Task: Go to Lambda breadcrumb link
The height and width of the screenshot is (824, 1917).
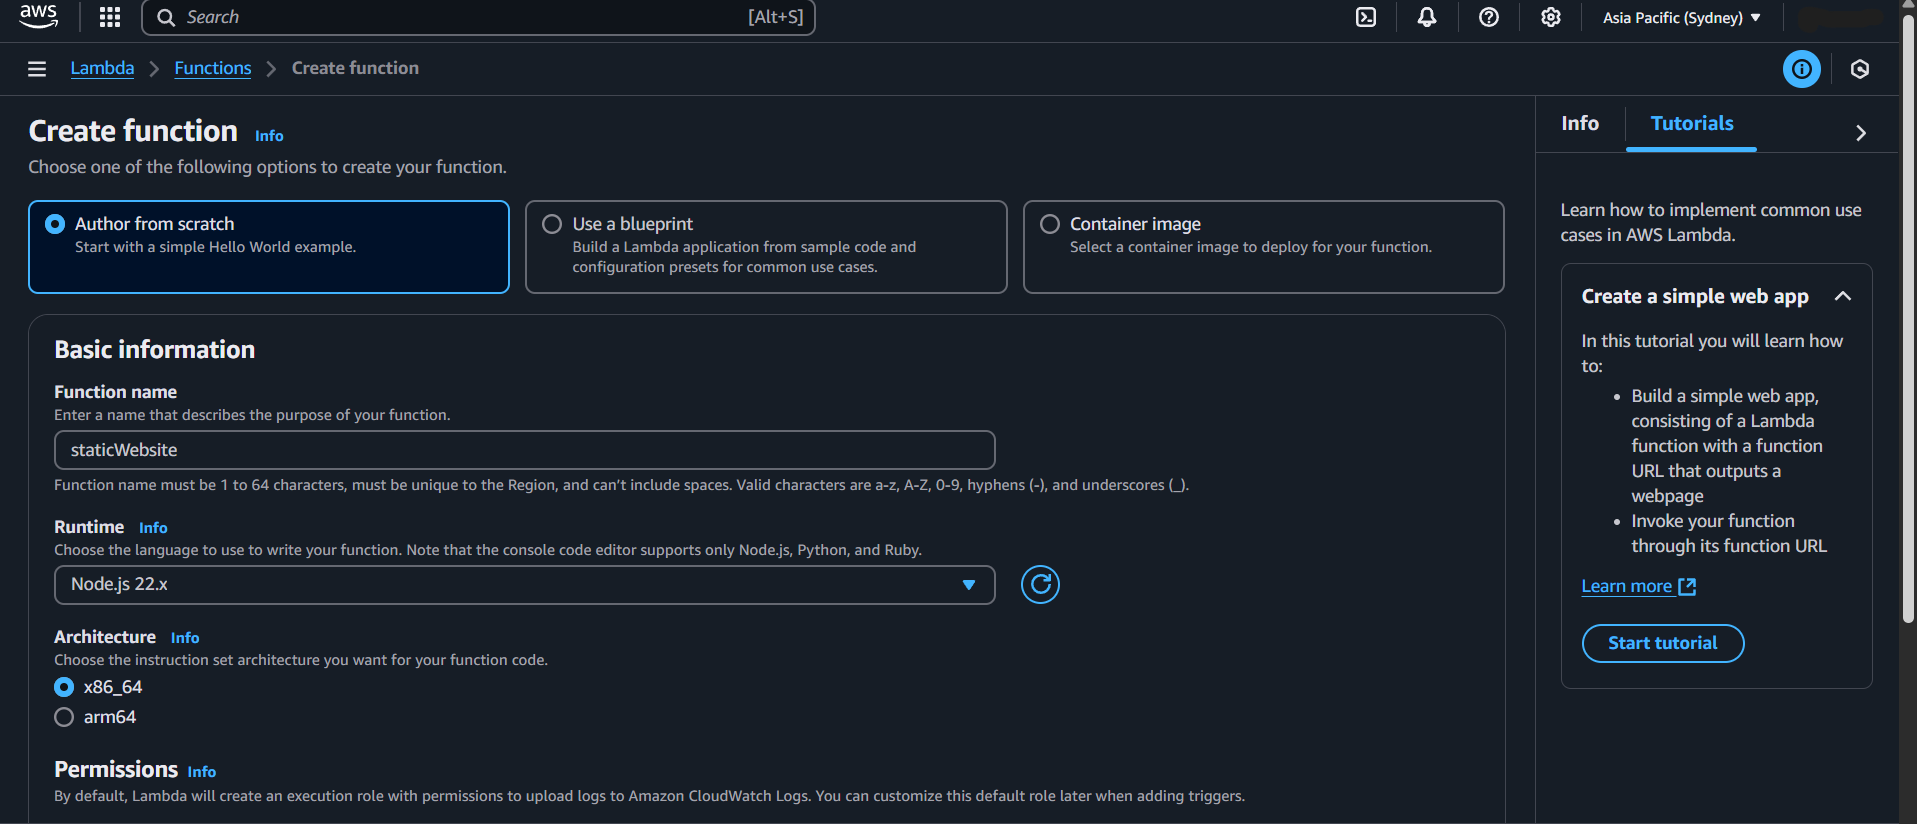Action: (102, 68)
